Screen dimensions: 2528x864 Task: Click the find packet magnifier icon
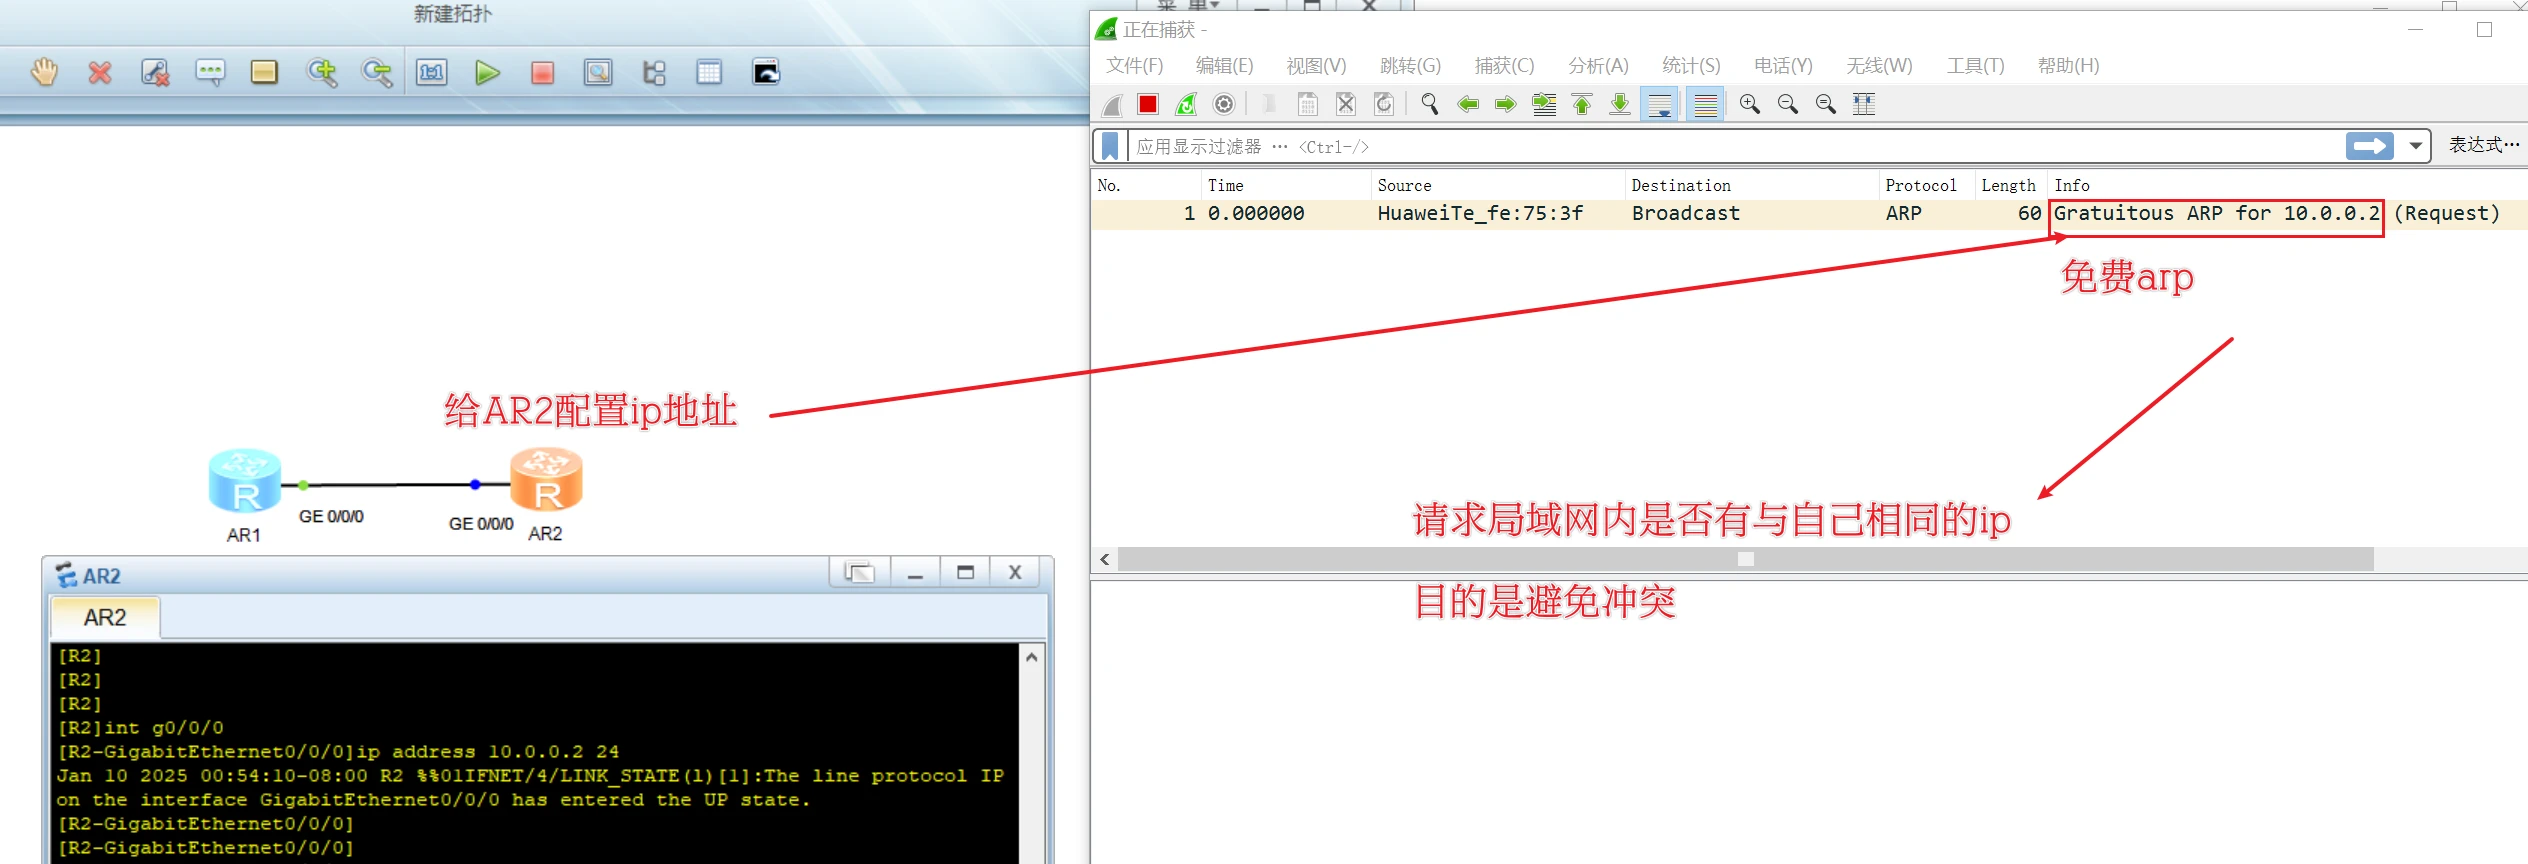click(x=1430, y=104)
